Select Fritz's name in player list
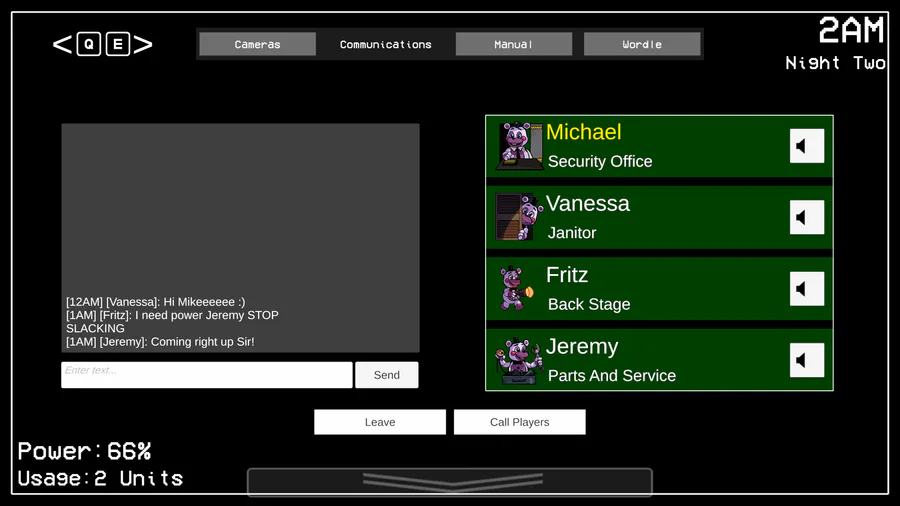 [x=567, y=275]
